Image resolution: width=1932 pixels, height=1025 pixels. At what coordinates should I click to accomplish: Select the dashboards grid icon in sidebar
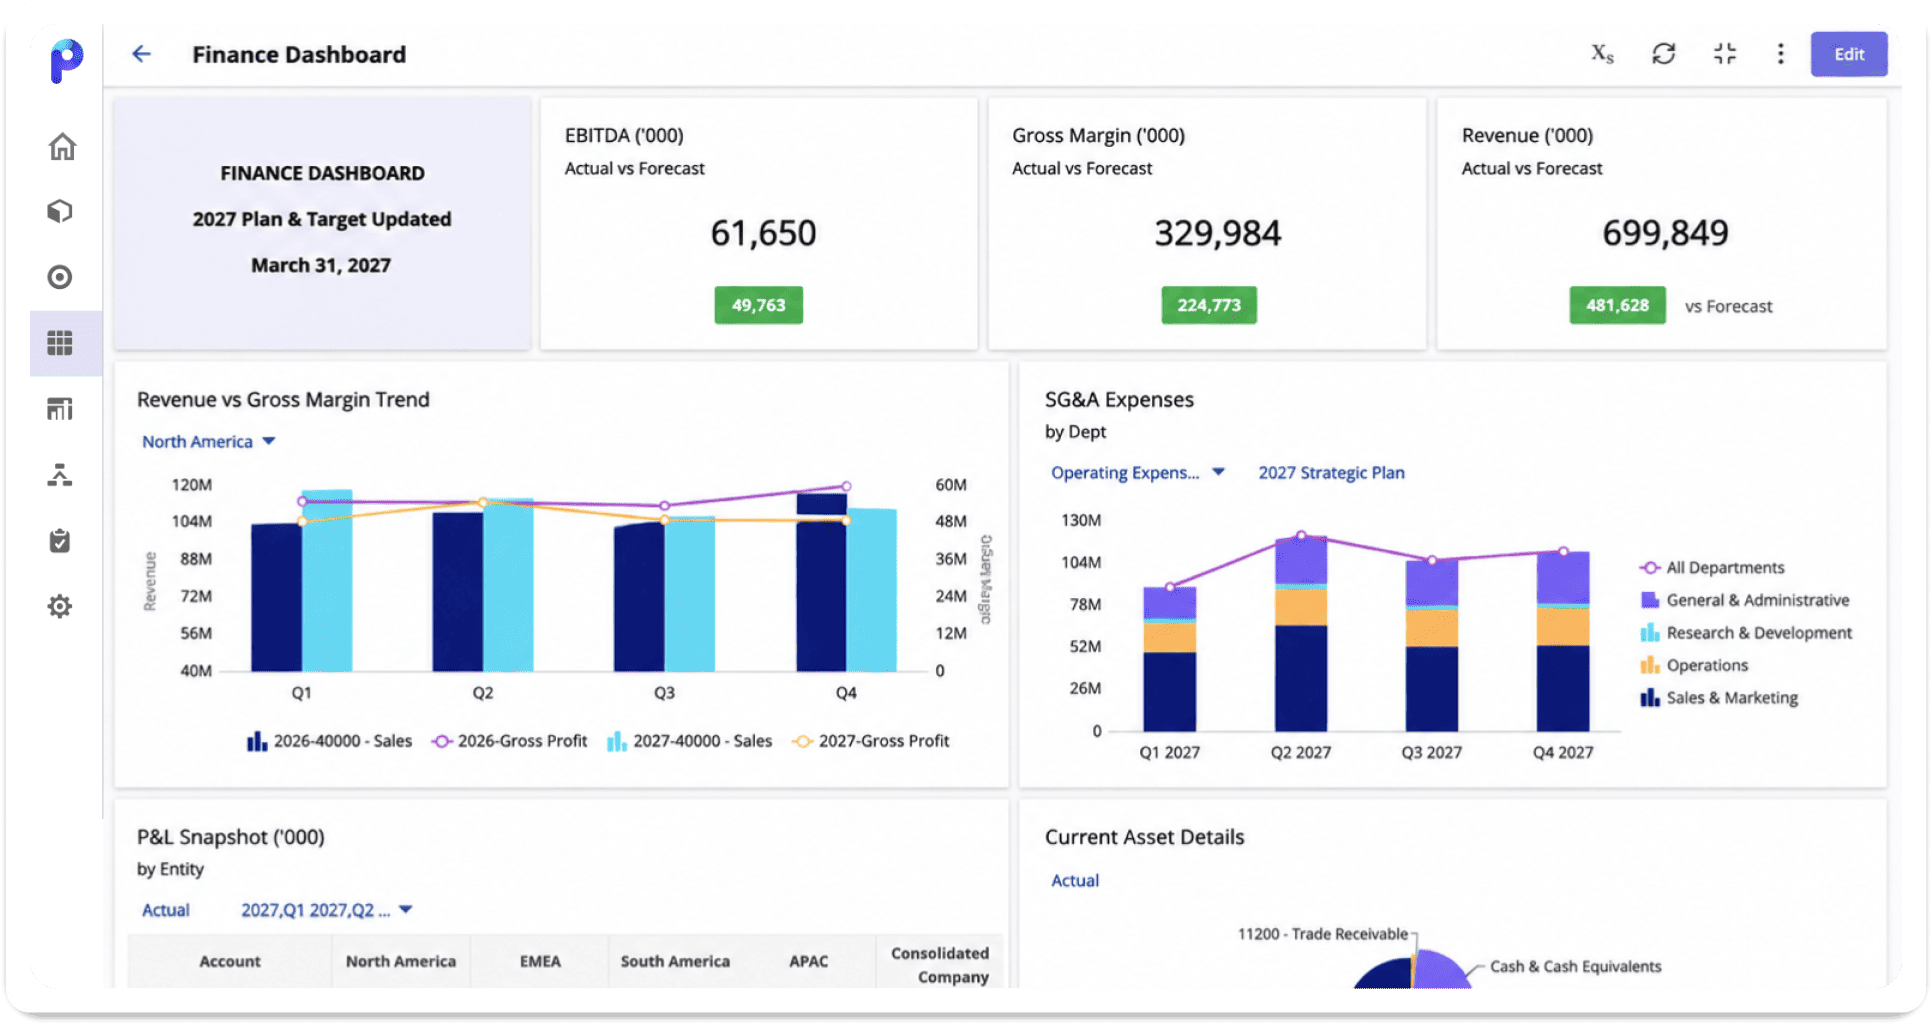point(60,343)
